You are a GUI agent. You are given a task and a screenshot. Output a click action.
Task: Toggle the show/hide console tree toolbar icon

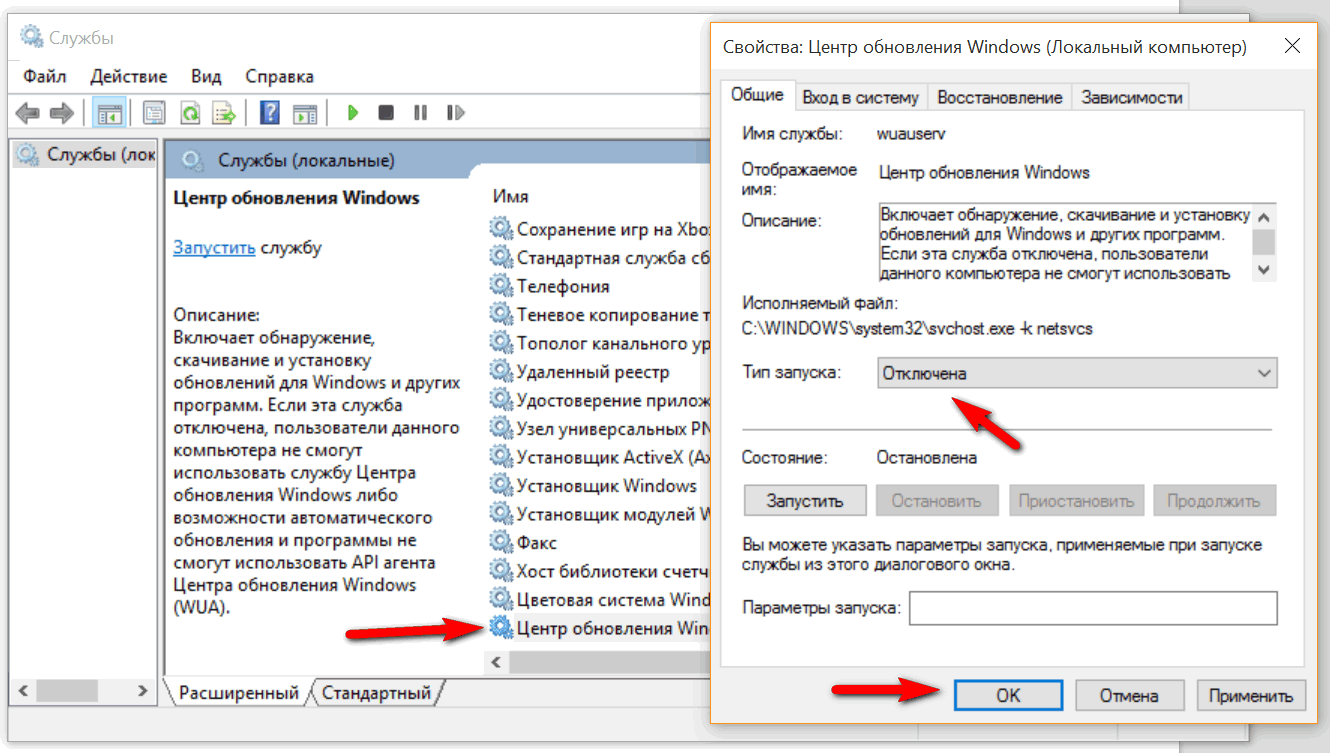108,113
